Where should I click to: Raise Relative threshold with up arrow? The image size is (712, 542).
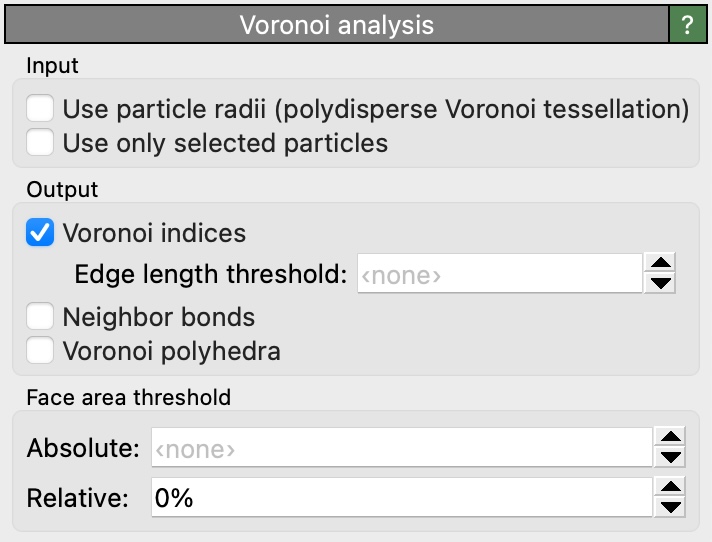(x=673, y=488)
